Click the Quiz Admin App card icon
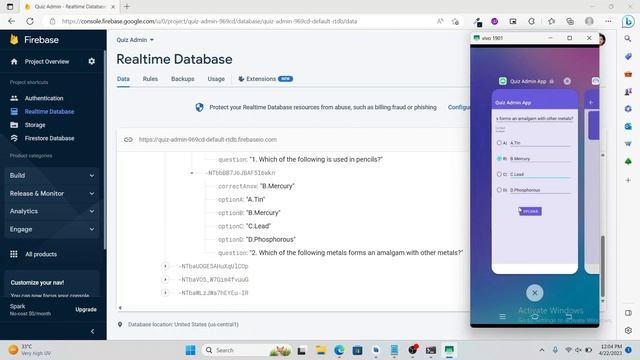This screenshot has height=360, width=640. [x=503, y=81]
